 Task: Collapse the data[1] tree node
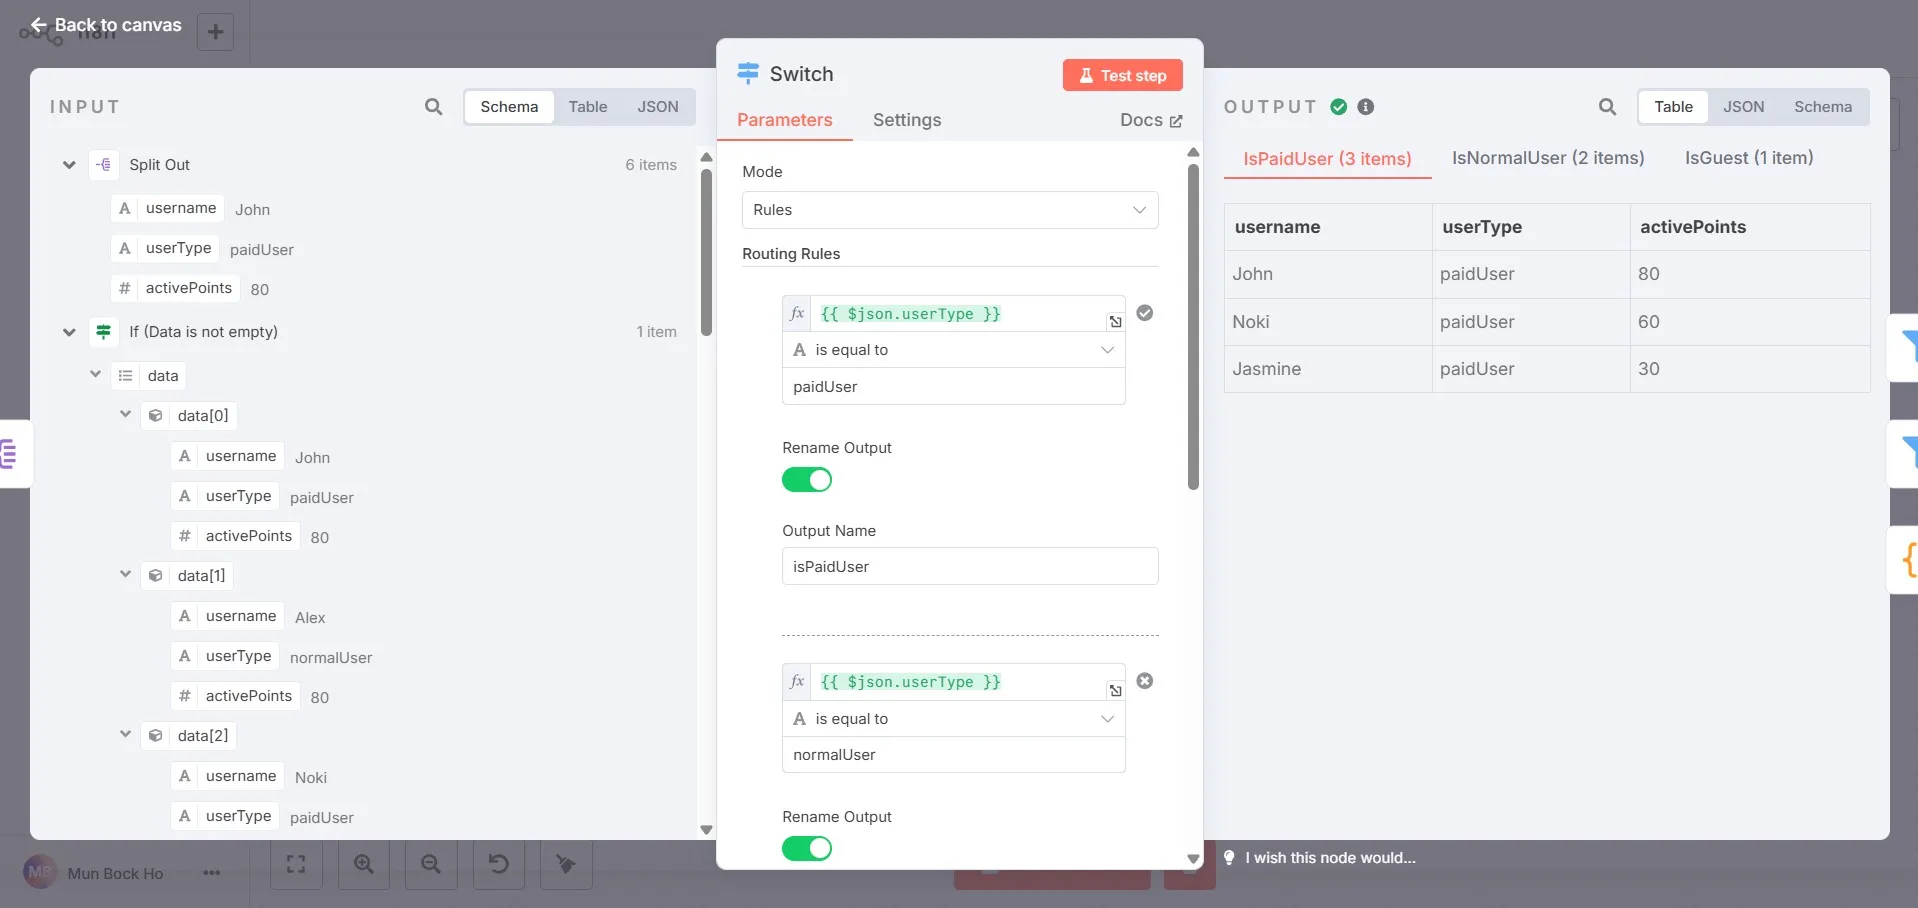click(126, 575)
